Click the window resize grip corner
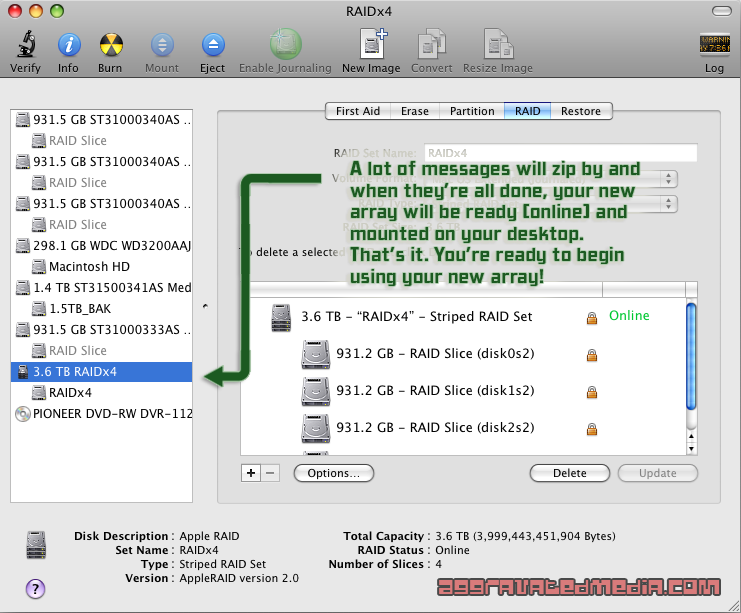 pyautogui.click(x=734, y=606)
